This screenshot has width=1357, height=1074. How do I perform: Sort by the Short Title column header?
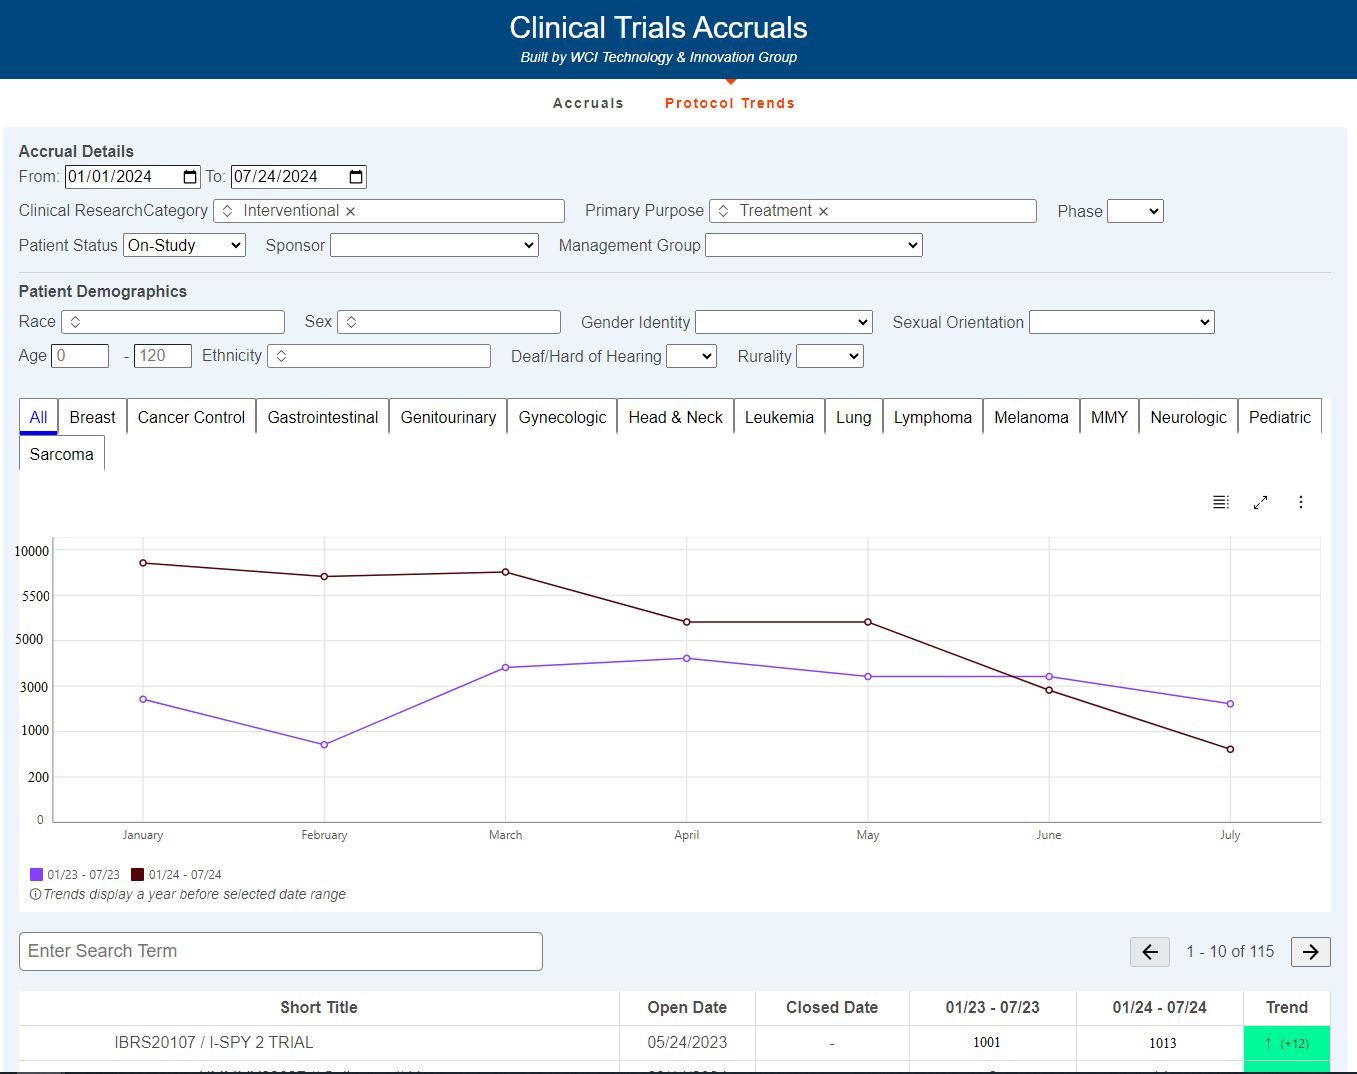point(319,1007)
